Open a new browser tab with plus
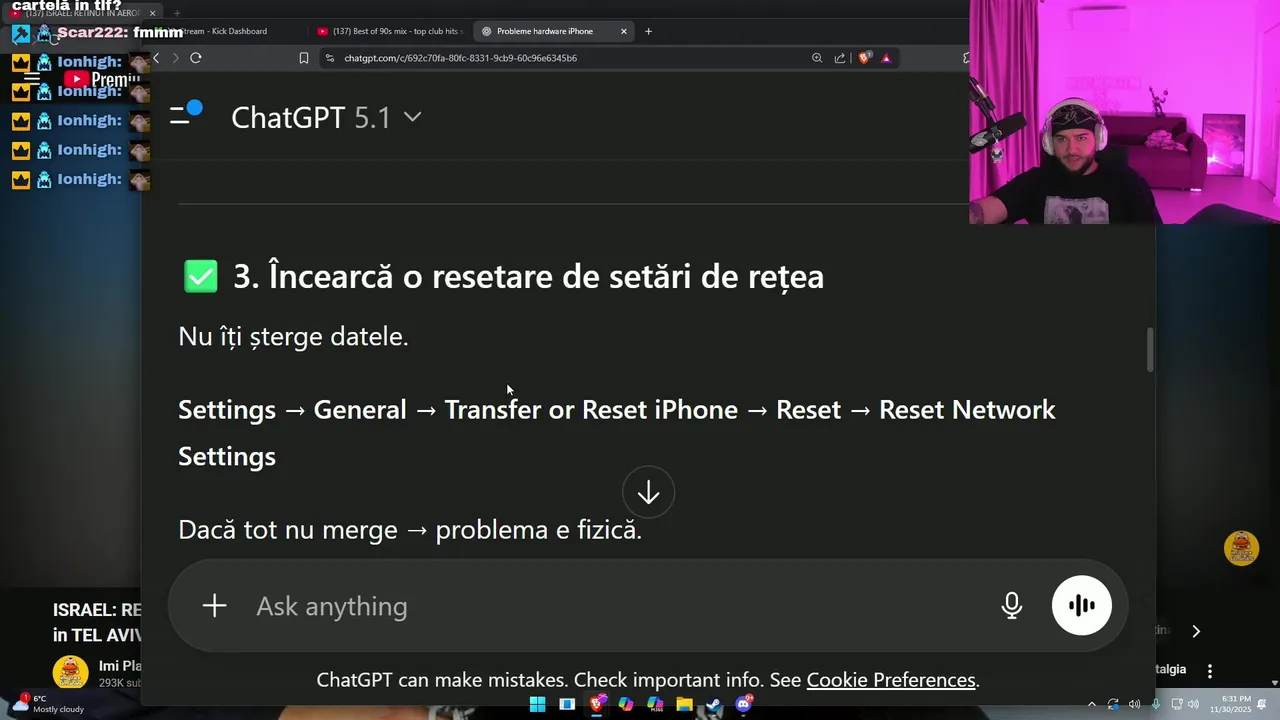This screenshot has height=720, width=1280. pyautogui.click(x=648, y=31)
